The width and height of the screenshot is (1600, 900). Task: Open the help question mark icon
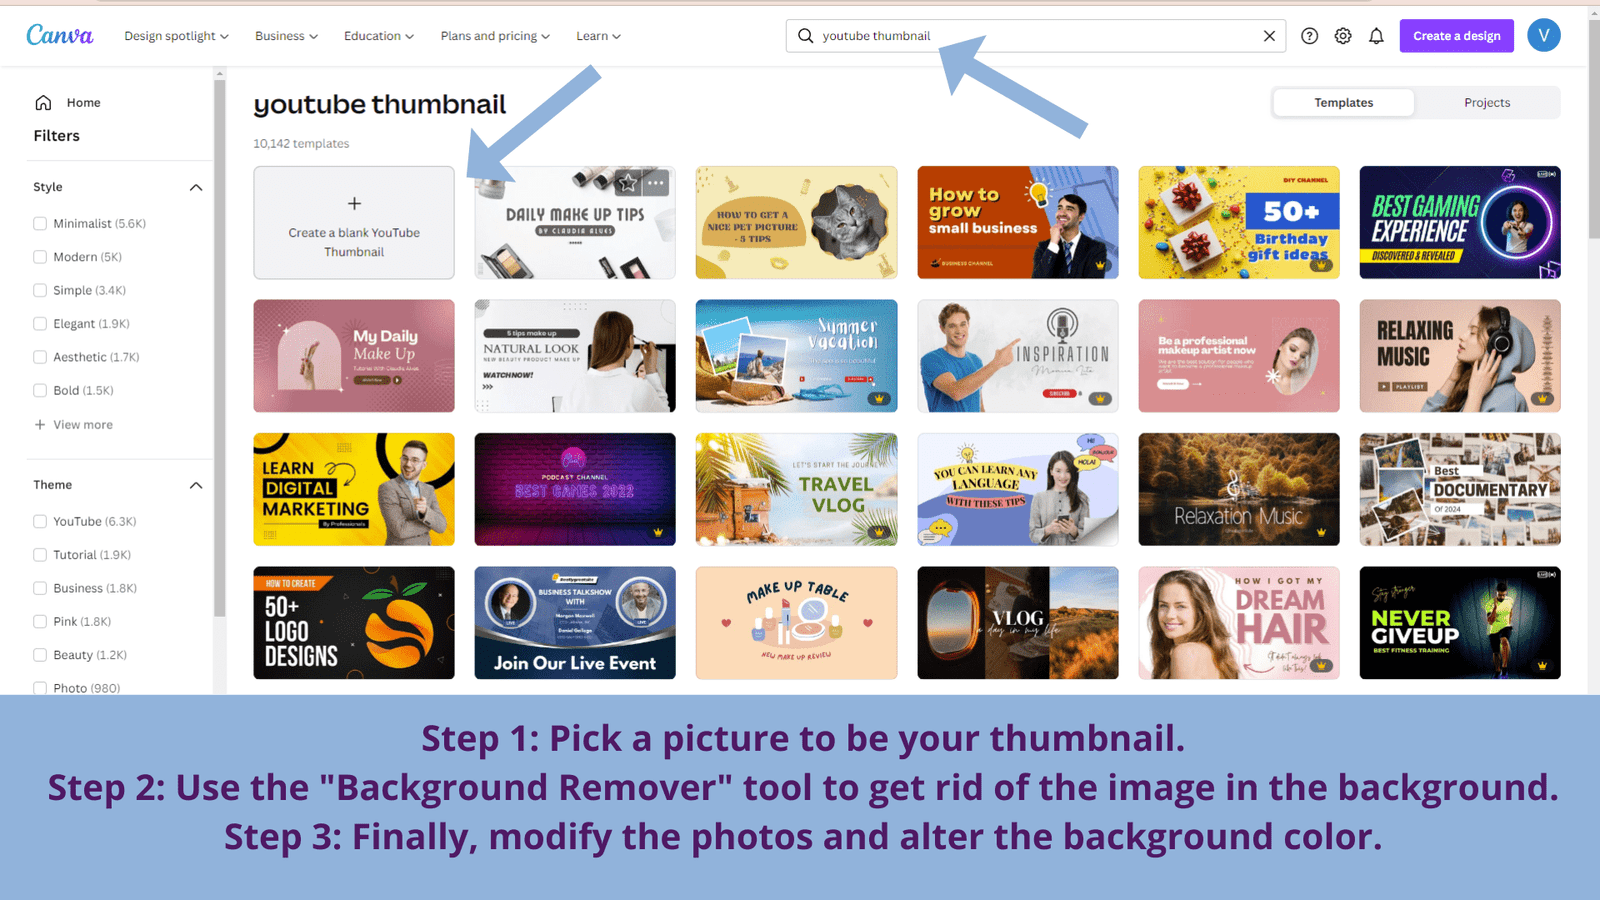pyautogui.click(x=1309, y=36)
